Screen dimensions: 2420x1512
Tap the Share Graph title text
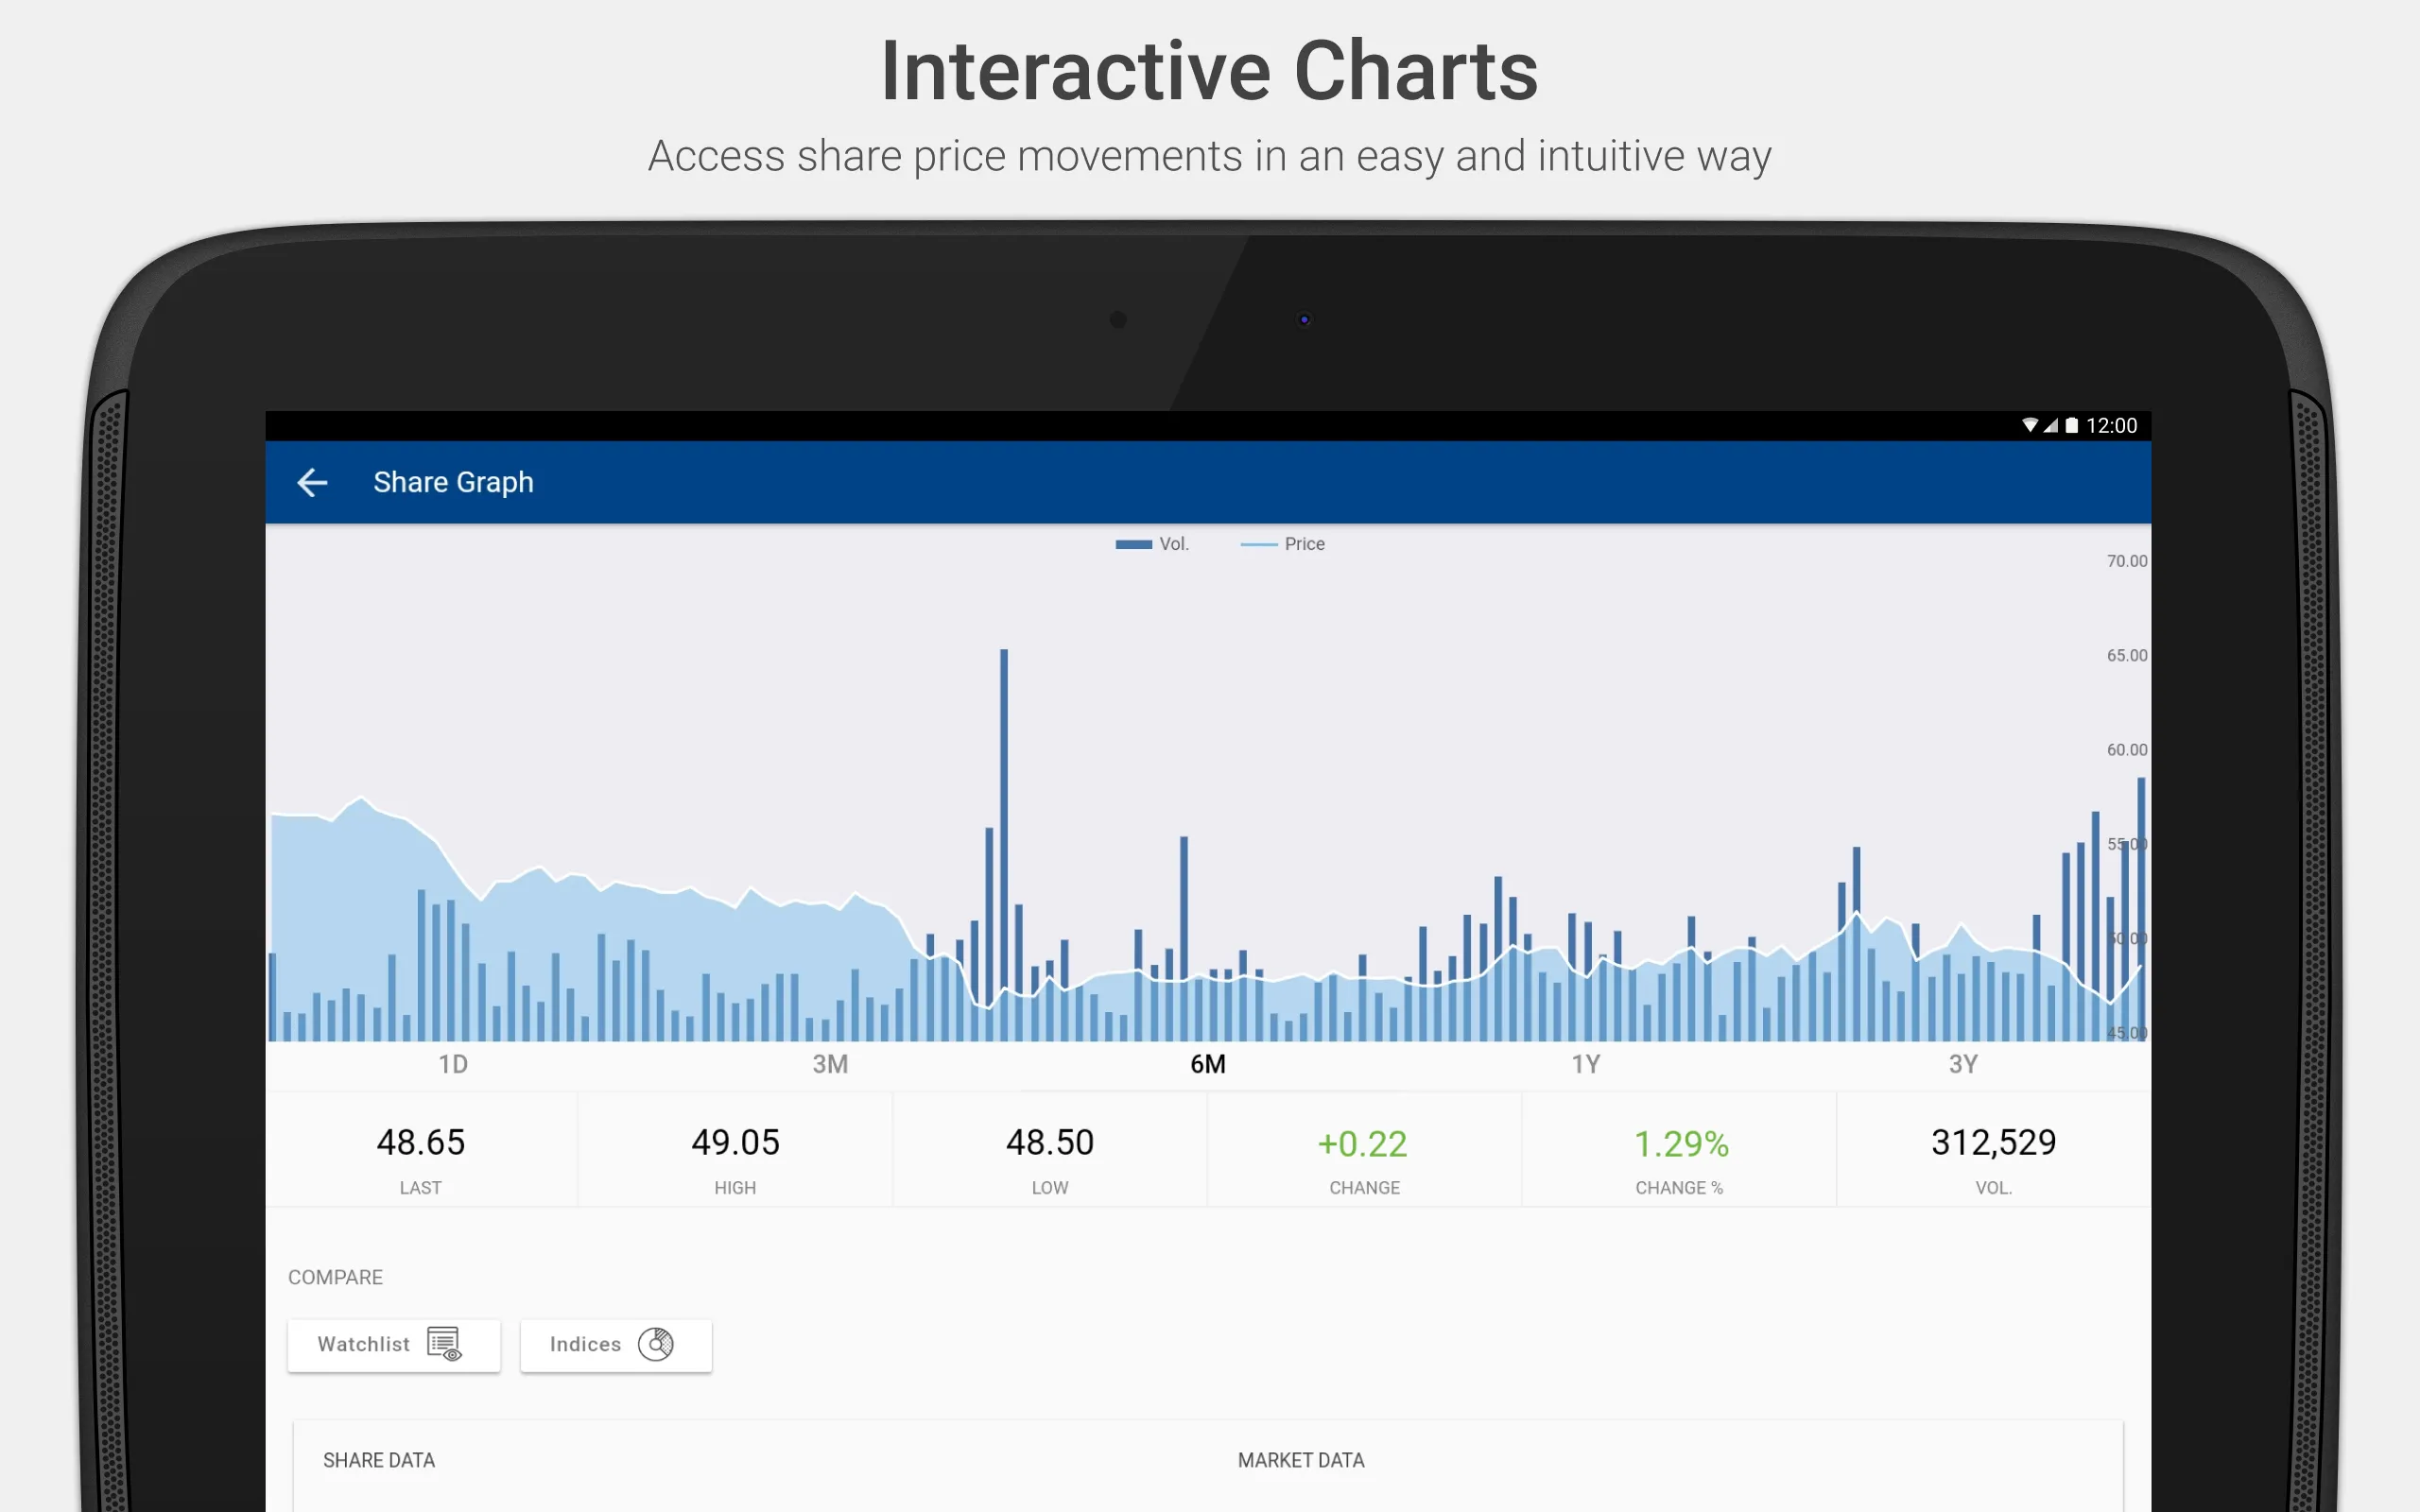pyautogui.click(x=453, y=483)
